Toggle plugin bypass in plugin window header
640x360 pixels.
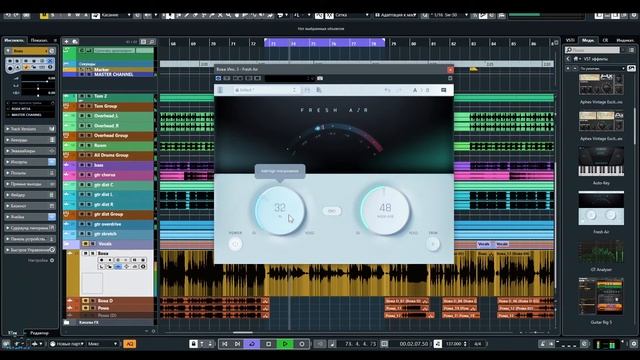pyautogui.click(x=218, y=78)
